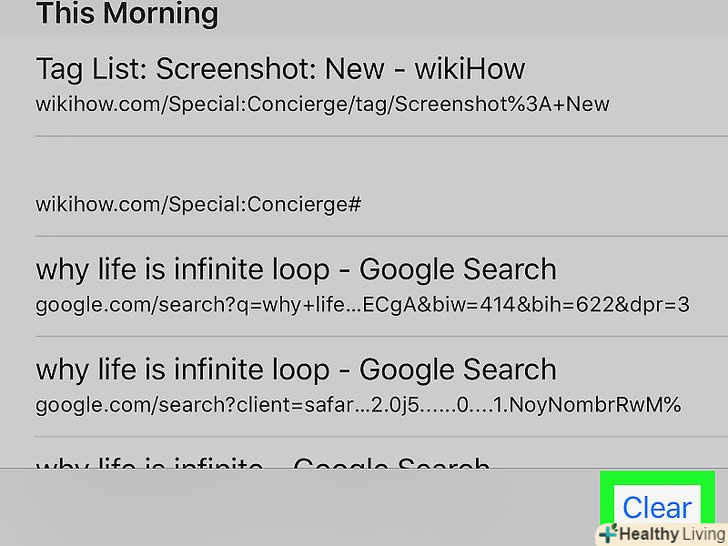Tap the blank title above Special:Concierge# URL
The width and height of the screenshot is (728, 546).
(x=200, y=170)
